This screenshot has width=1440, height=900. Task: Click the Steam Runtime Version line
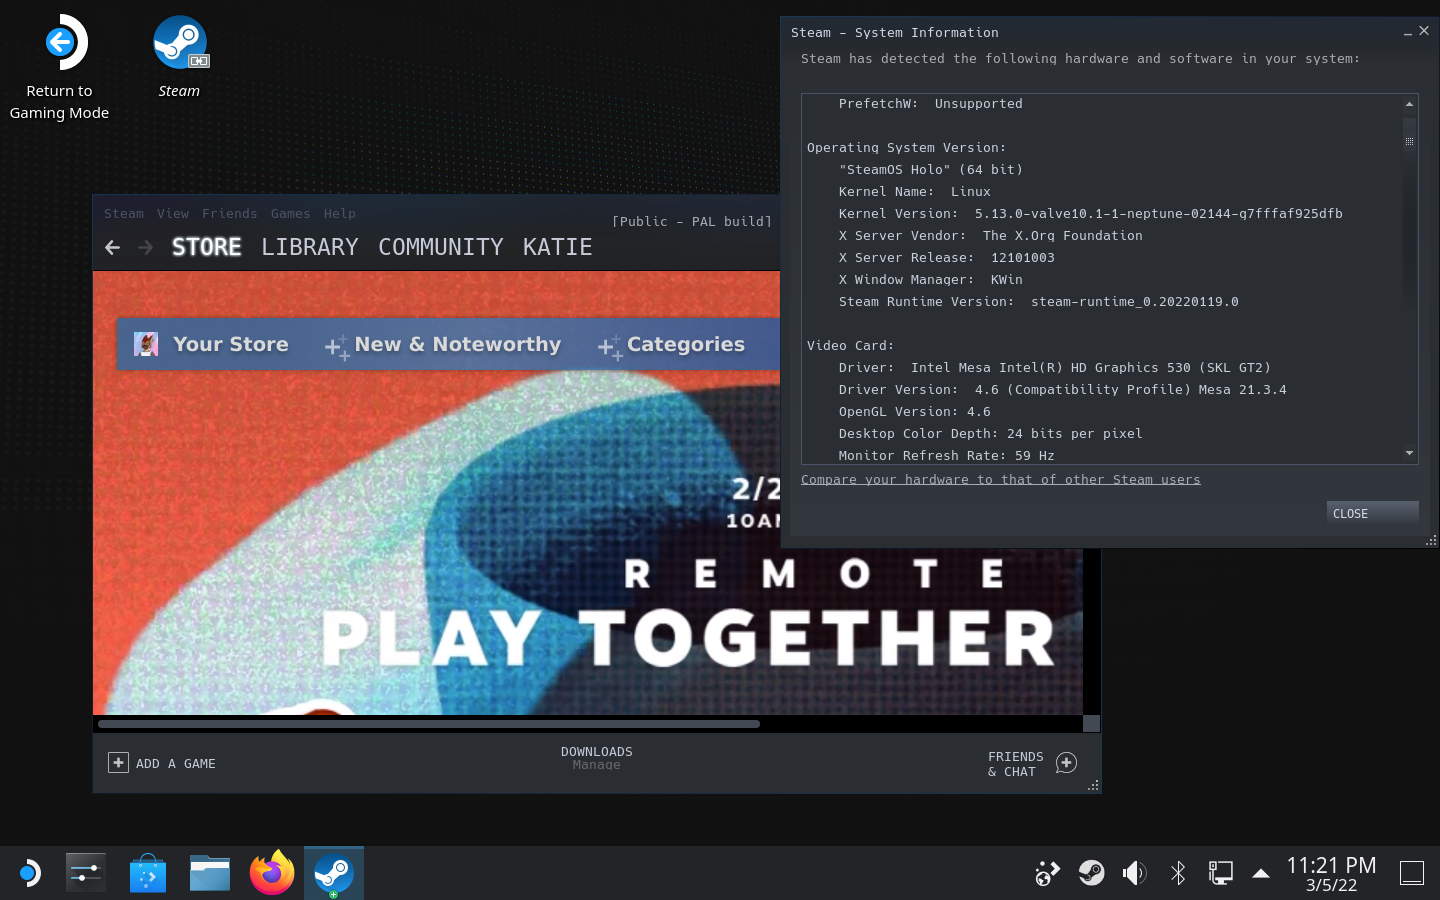1038,302
